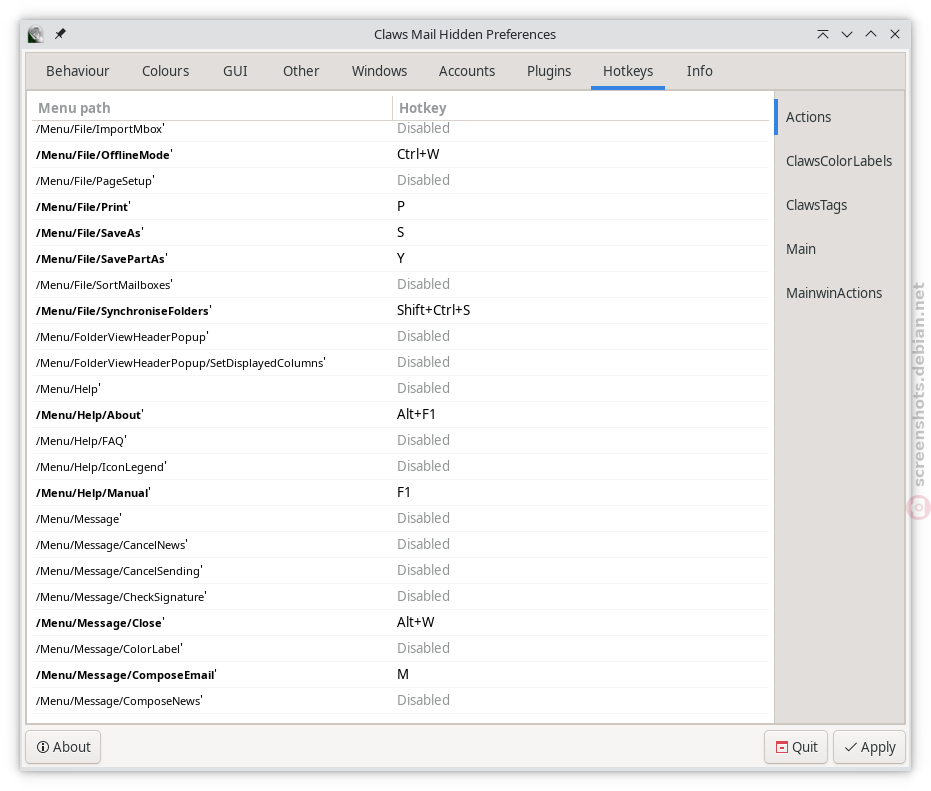This screenshot has height=791, width=931.
Task: Select the /Menu/Help/IconLegend row
Action: pyautogui.click(x=401, y=467)
